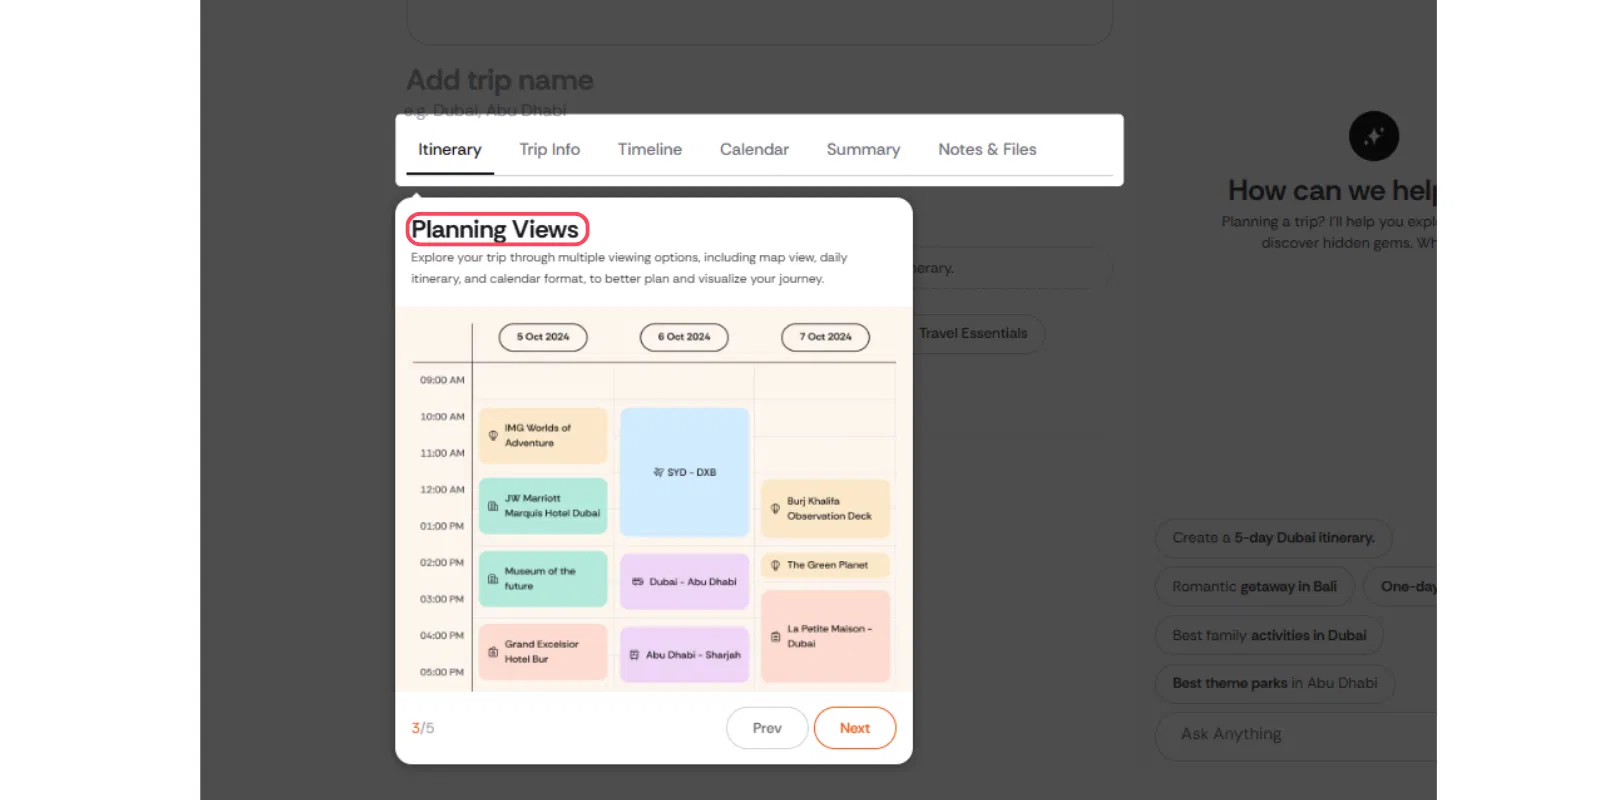The height and width of the screenshot is (800, 1600).
Task: Click the 05:00 PM time label
Action: click(x=442, y=672)
